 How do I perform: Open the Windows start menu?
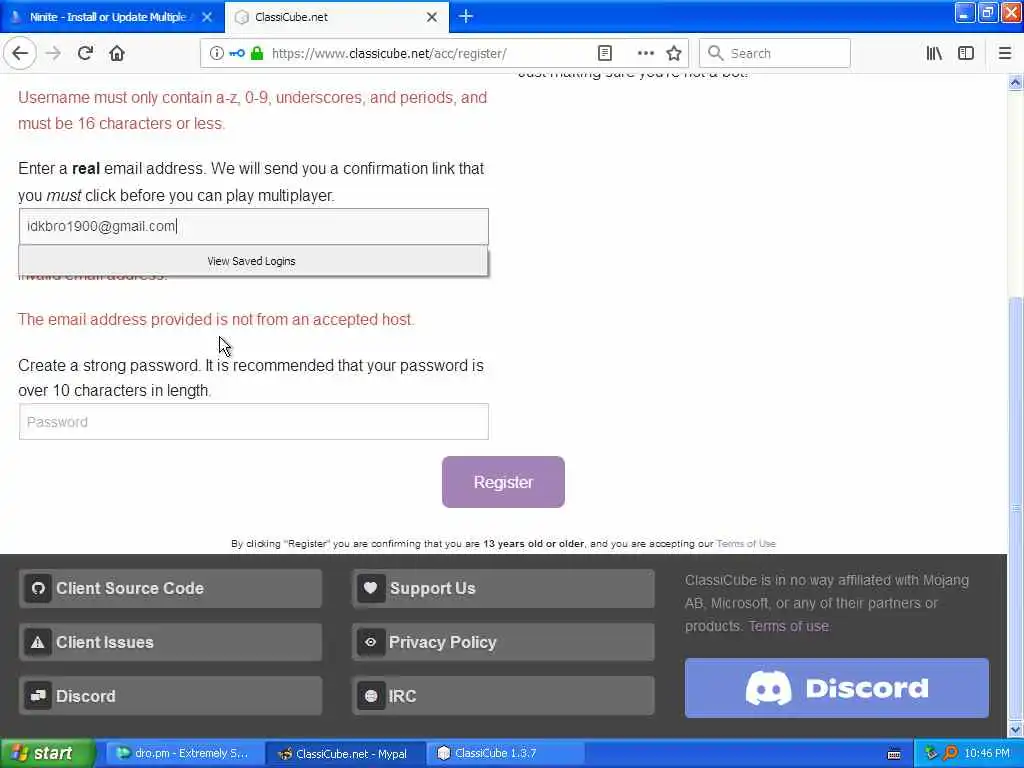coord(47,753)
